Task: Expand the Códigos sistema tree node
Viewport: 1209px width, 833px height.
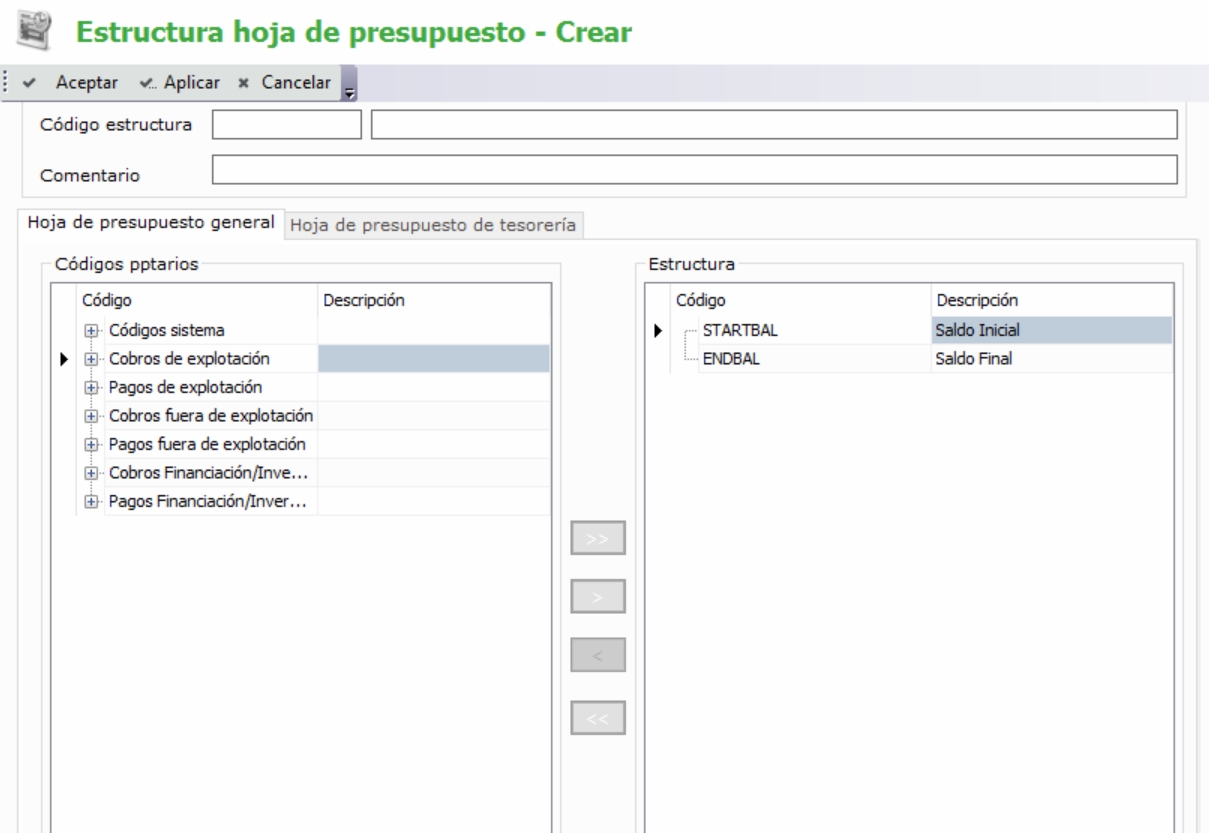Action: coord(91,330)
